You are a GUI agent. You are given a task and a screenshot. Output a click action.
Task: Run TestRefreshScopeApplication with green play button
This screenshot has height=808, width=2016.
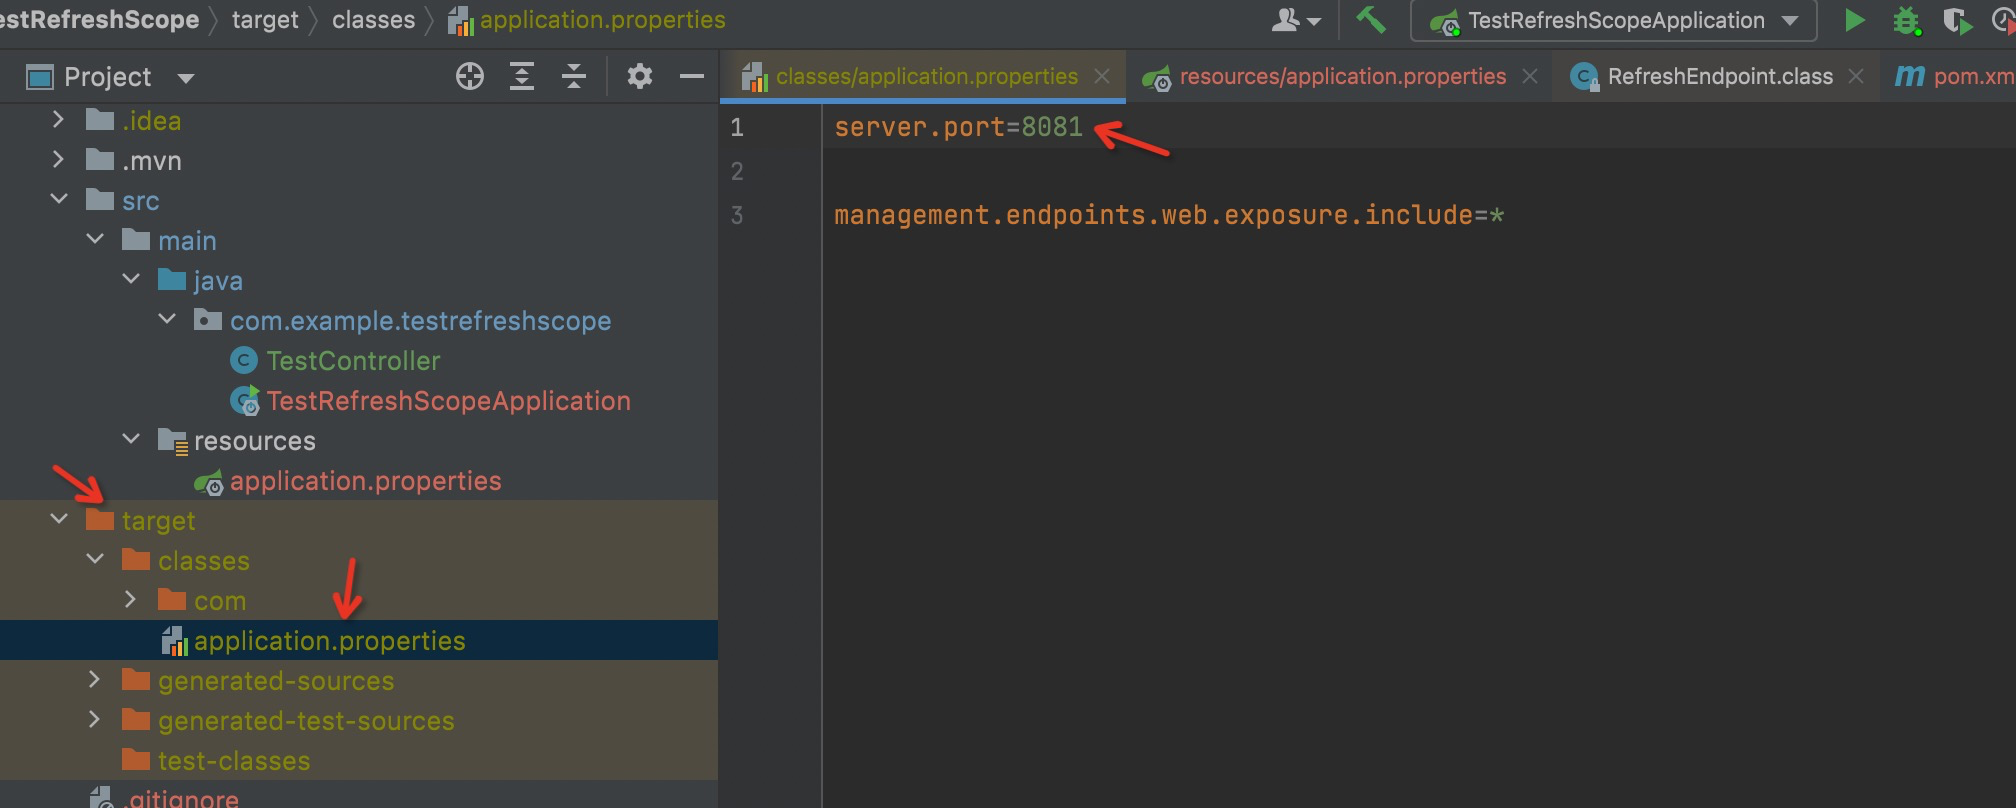point(1853,20)
